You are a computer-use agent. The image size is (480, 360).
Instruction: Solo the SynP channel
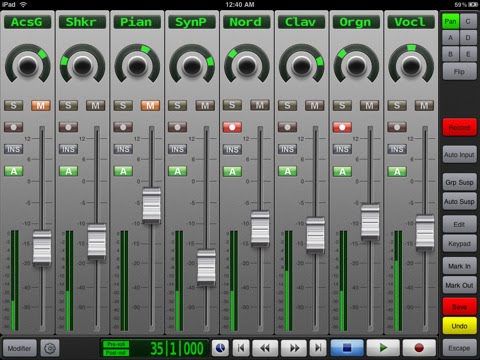177,106
